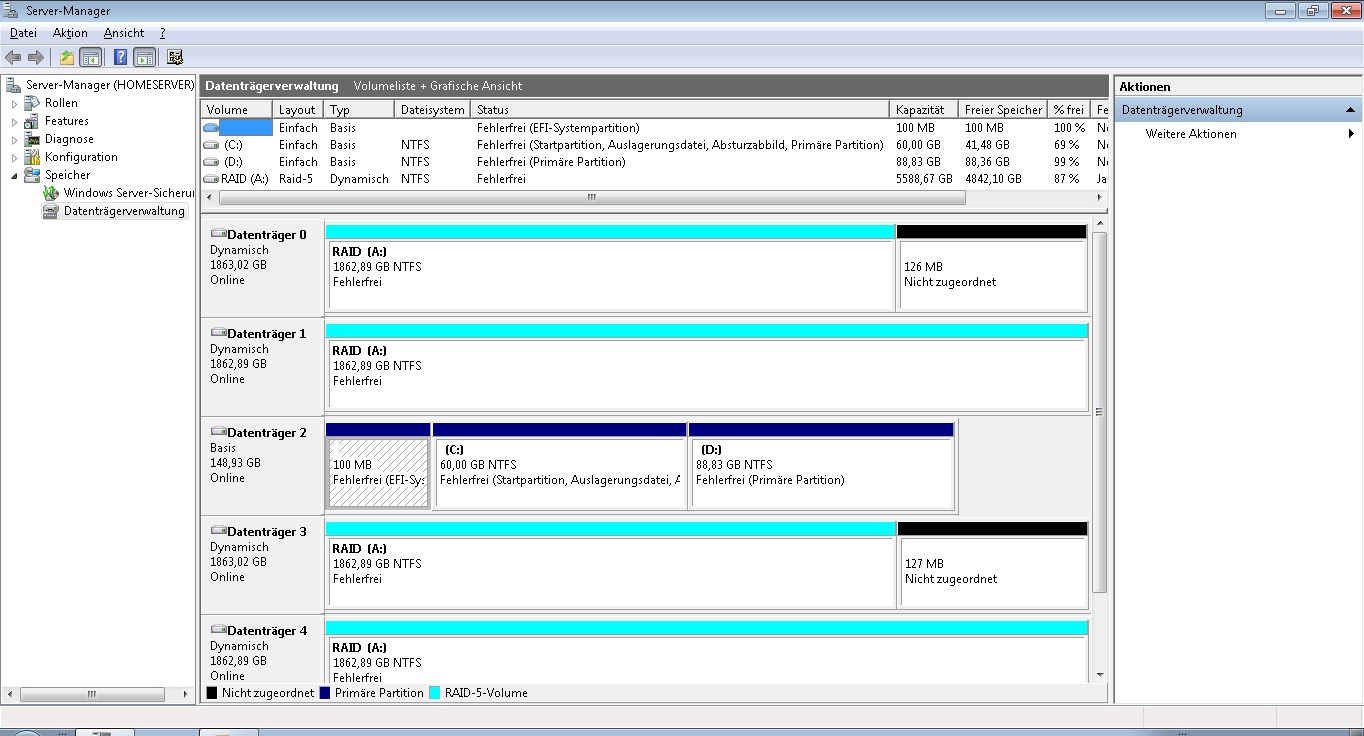
Task: Open the ? help menu
Action: (162, 33)
